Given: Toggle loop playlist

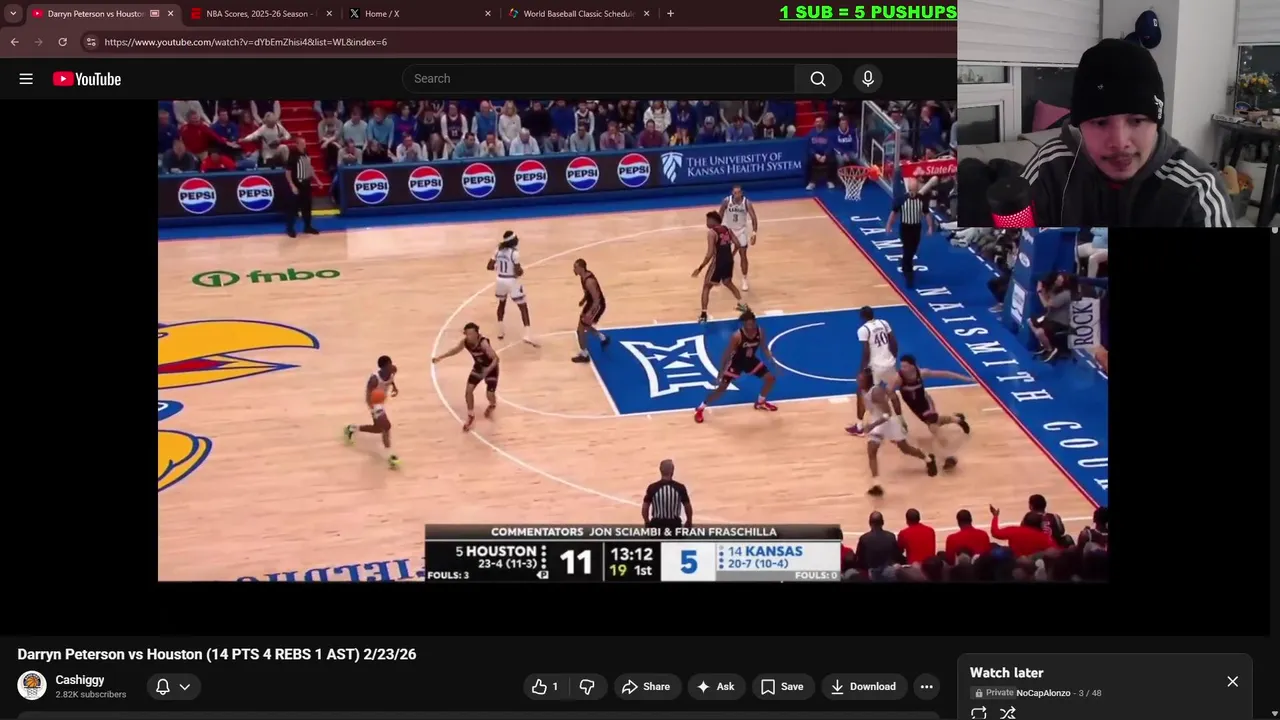Looking at the screenshot, I should [979, 713].
